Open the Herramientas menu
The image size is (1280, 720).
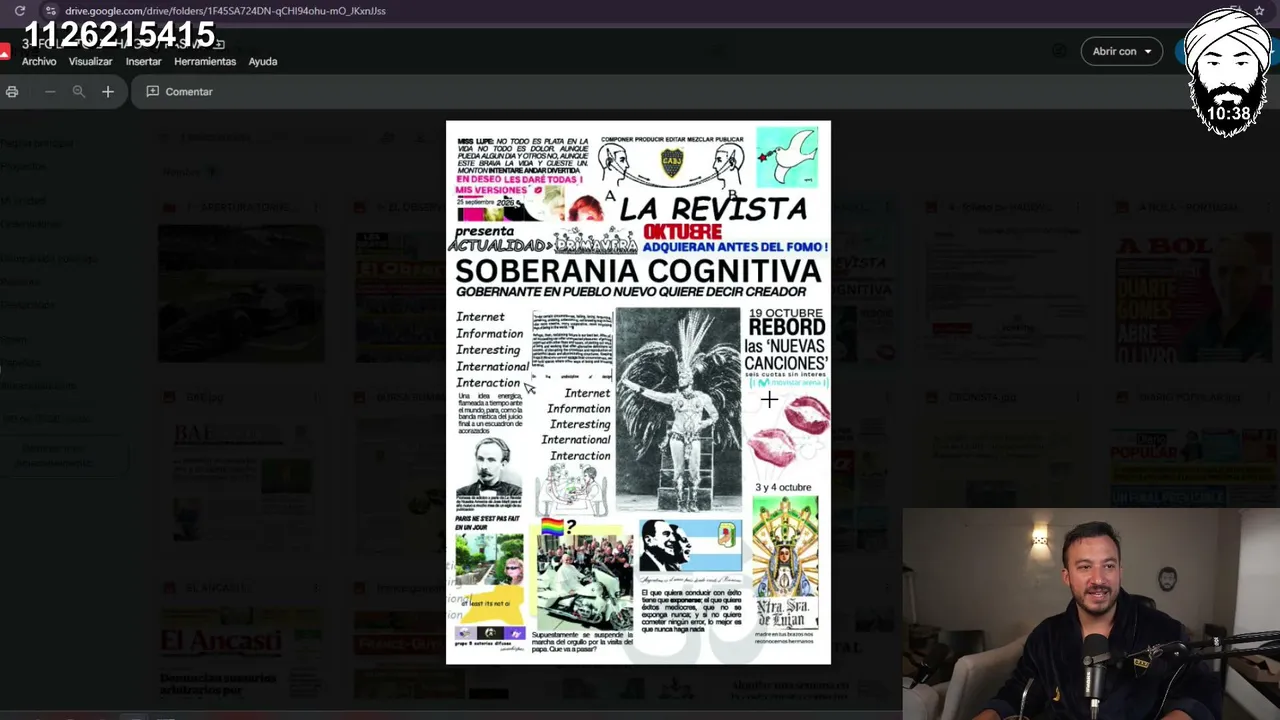205,62
